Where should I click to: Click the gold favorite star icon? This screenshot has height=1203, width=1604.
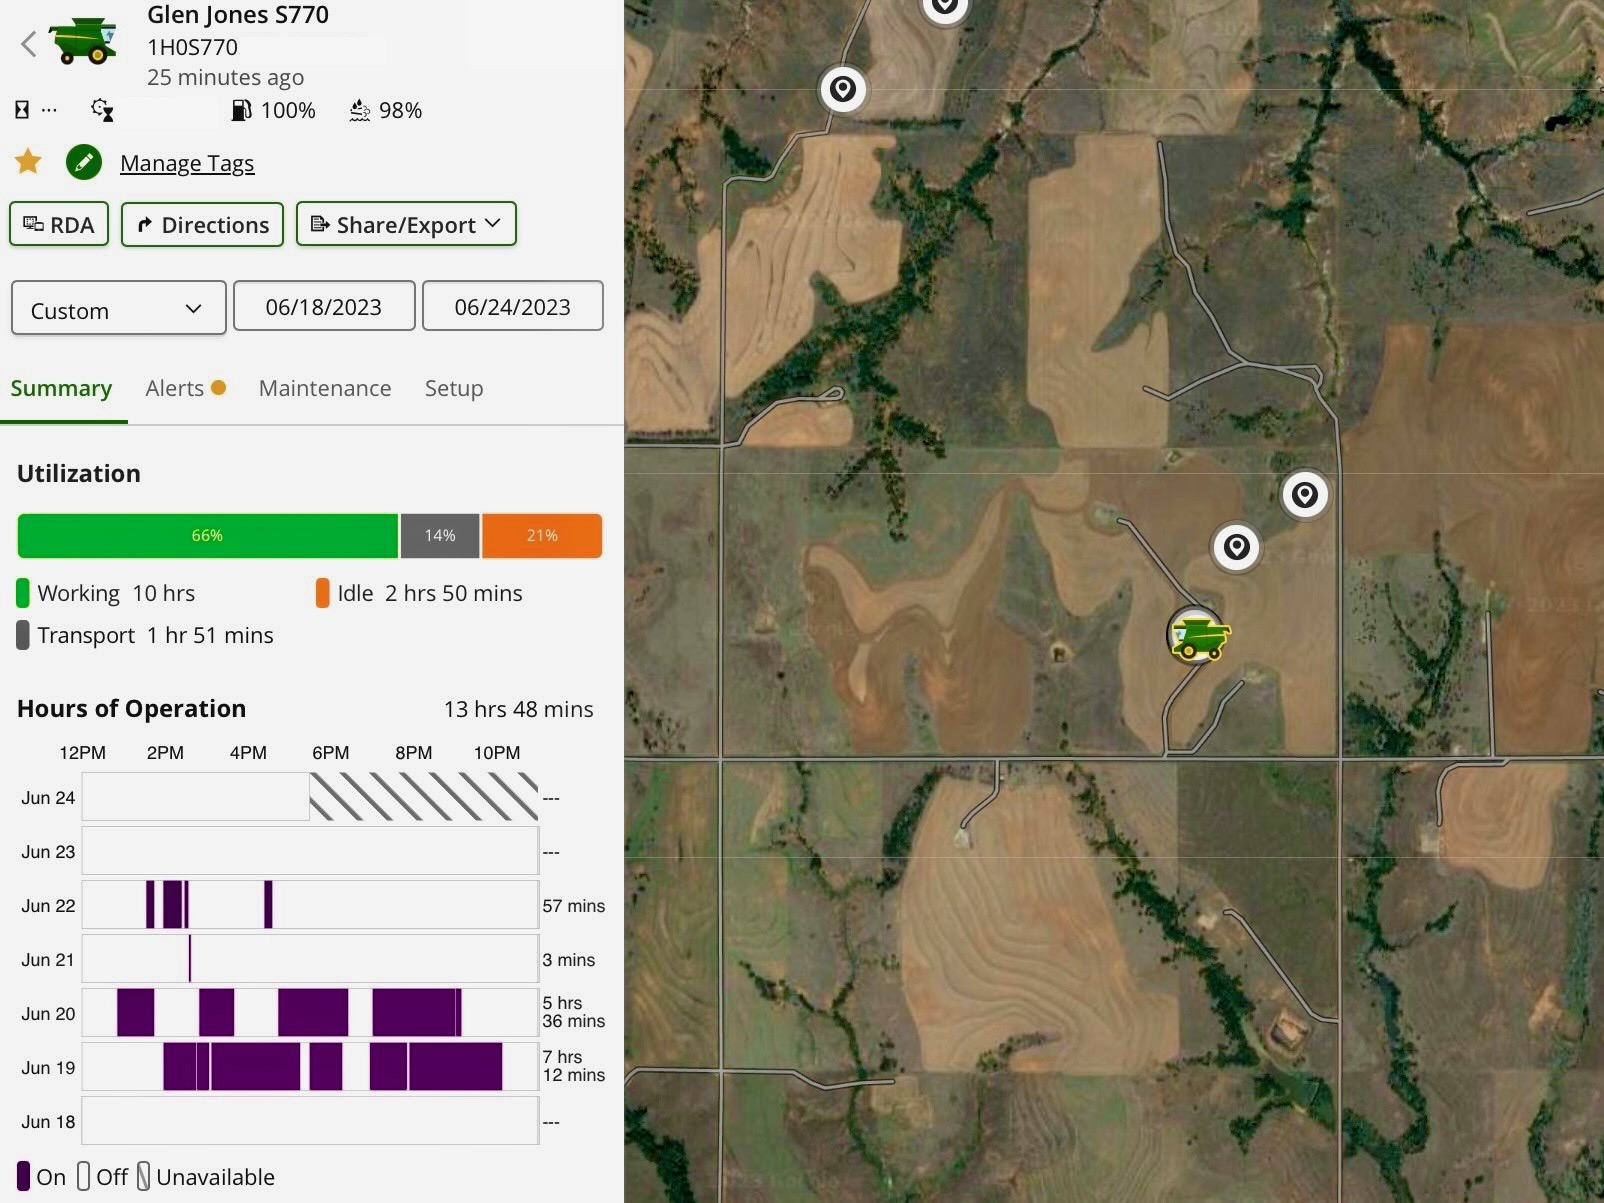tap(28, 162)
